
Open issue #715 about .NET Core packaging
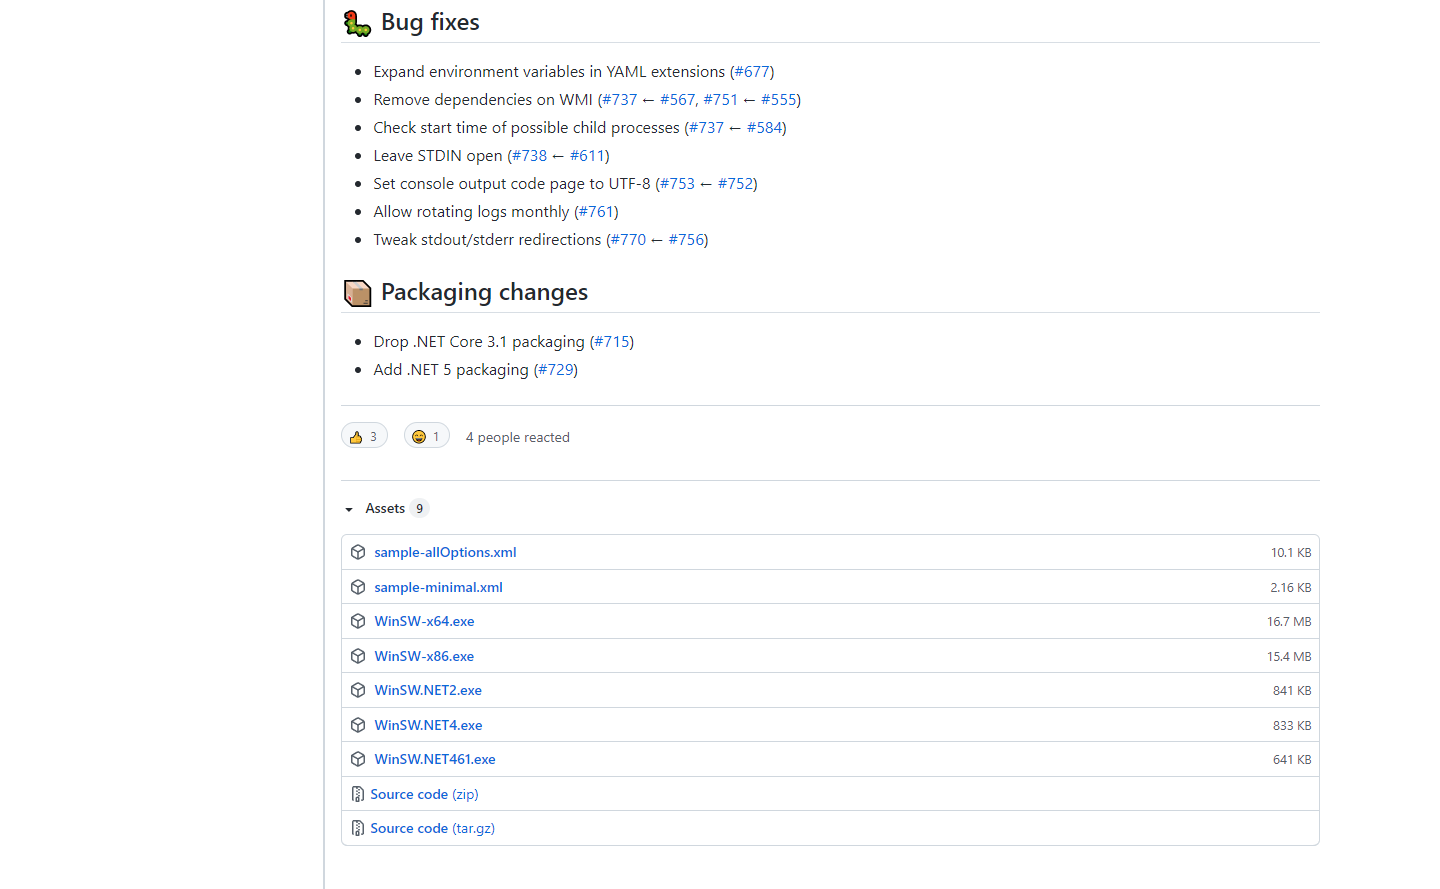[612, 342]
